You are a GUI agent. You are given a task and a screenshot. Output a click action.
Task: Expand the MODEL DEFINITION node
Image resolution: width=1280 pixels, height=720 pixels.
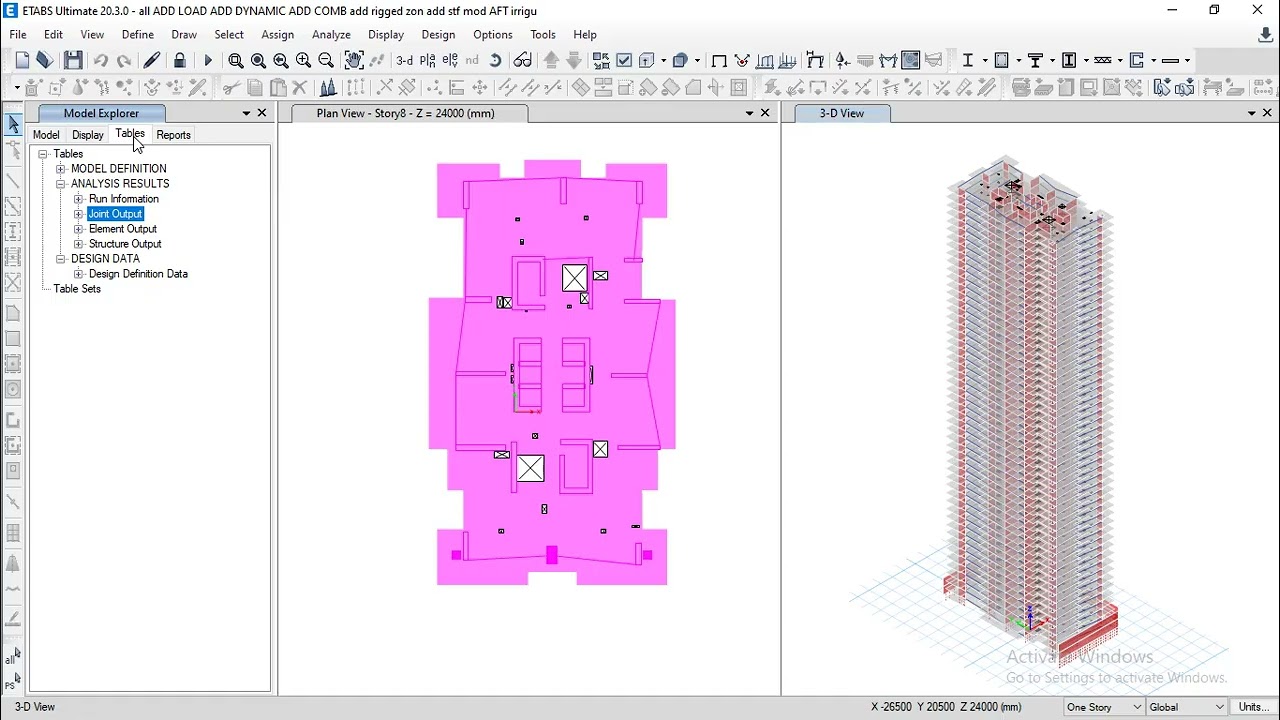(x=61, y=169)
